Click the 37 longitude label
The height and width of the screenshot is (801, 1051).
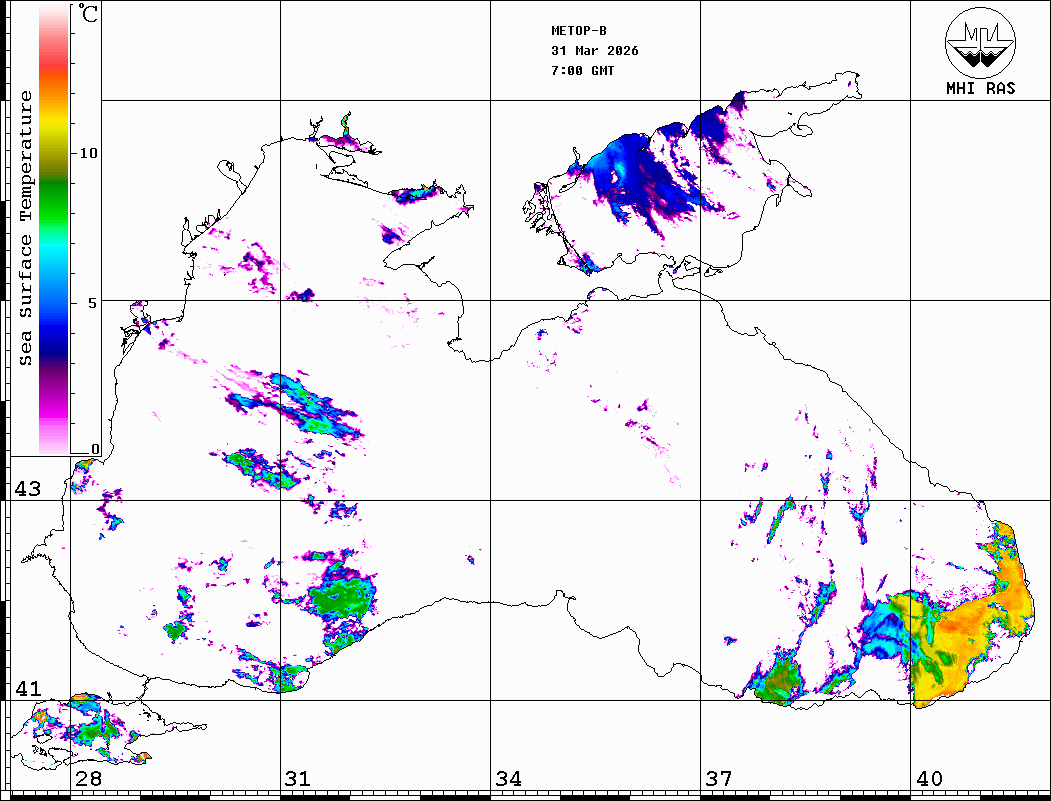[718, 778]
